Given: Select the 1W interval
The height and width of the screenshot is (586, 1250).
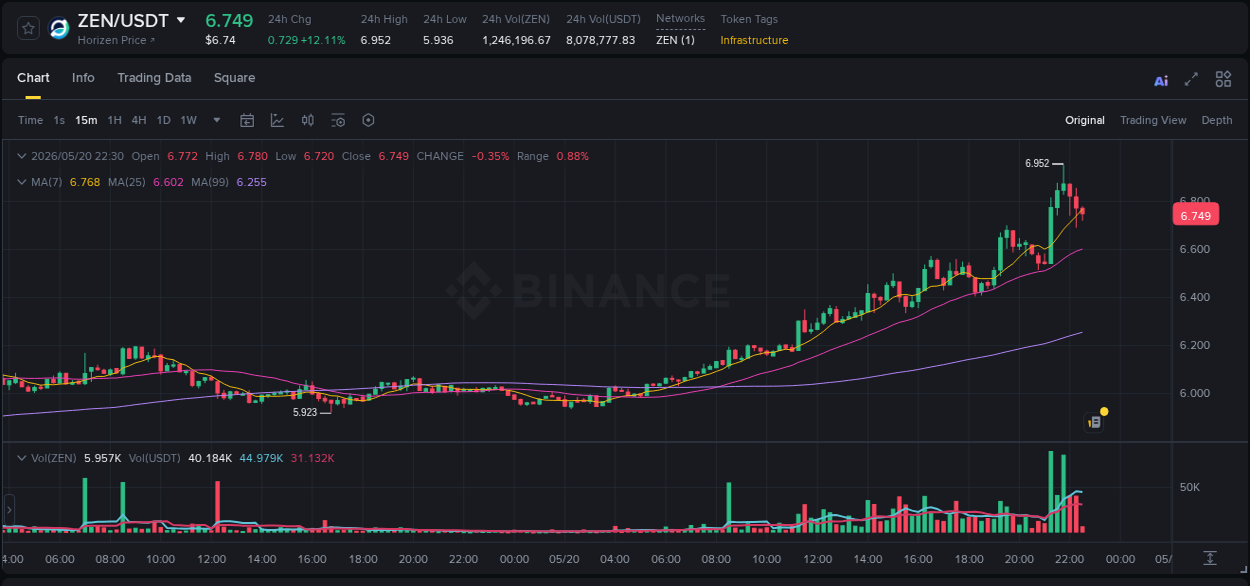Looking at the screenshot, I should click(x=188, y=120).
